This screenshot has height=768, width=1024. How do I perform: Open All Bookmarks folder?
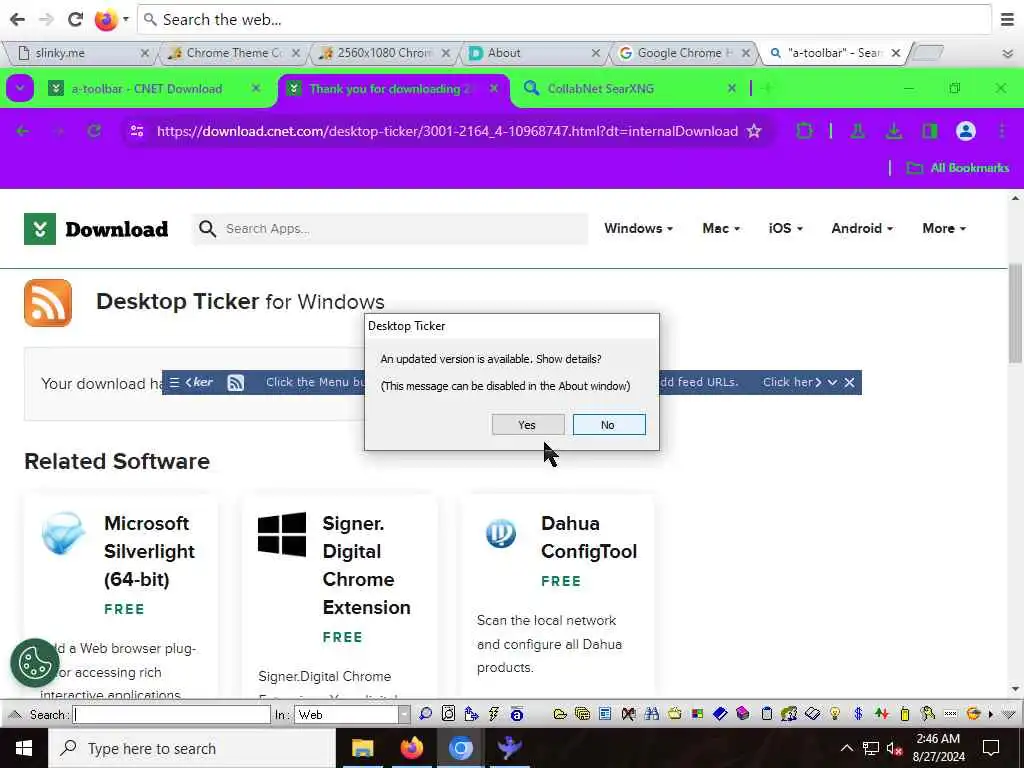[x=958, y=168]
